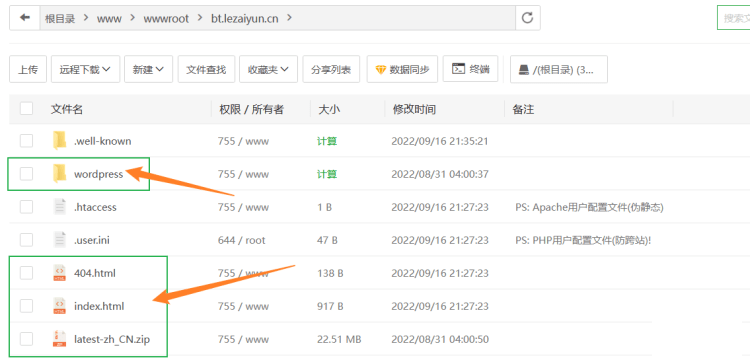Open the 分享列表 button
This screenshot has width=750, height=364.
331,69
